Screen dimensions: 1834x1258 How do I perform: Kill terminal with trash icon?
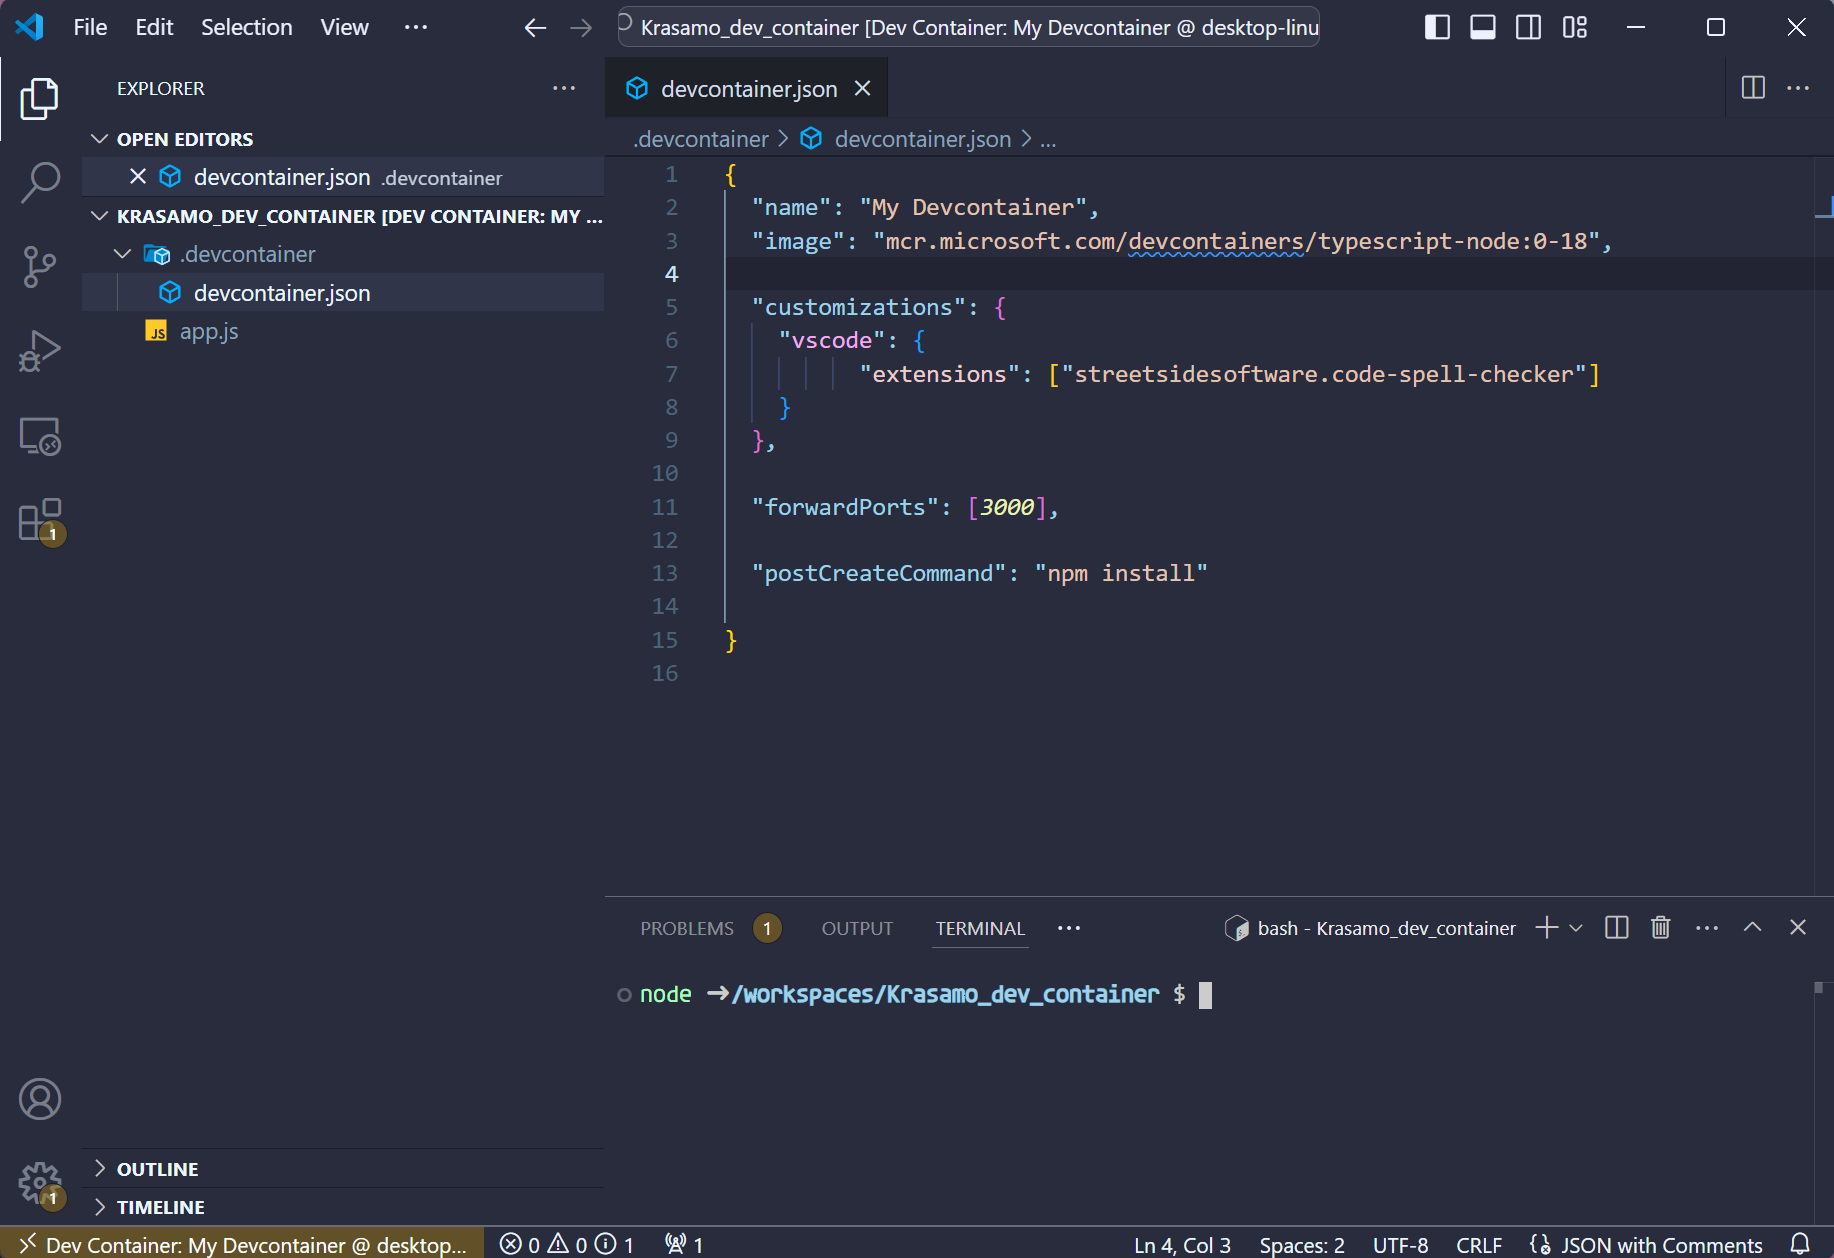1661,928
